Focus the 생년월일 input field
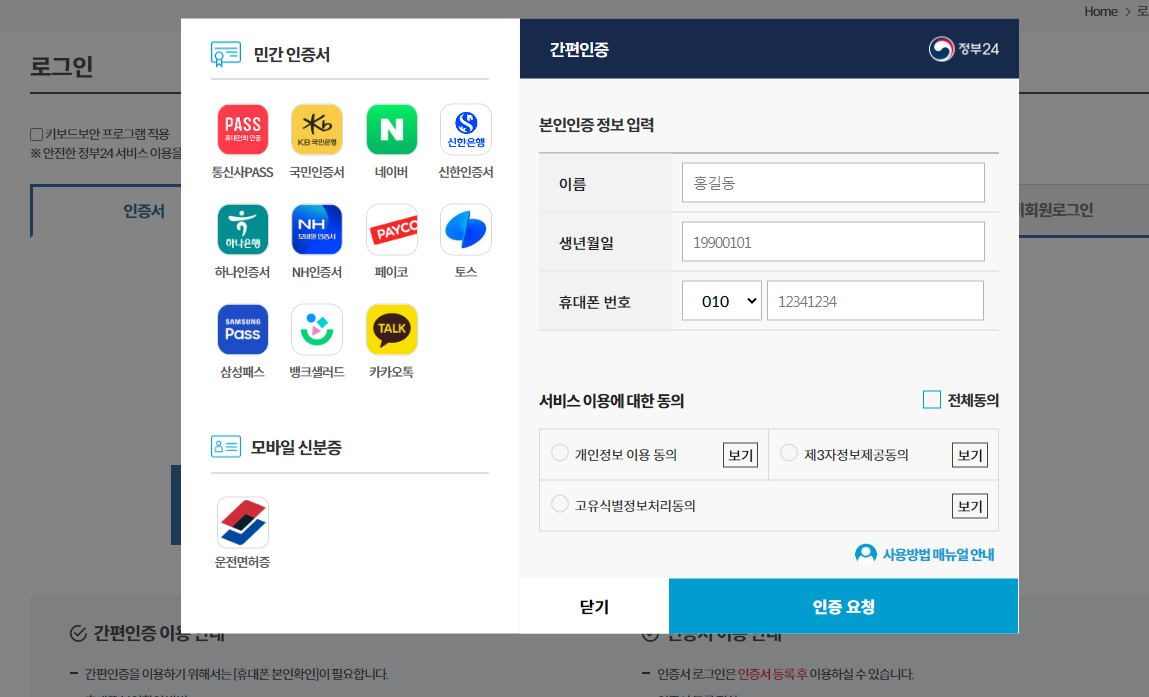 coord(833,241)
